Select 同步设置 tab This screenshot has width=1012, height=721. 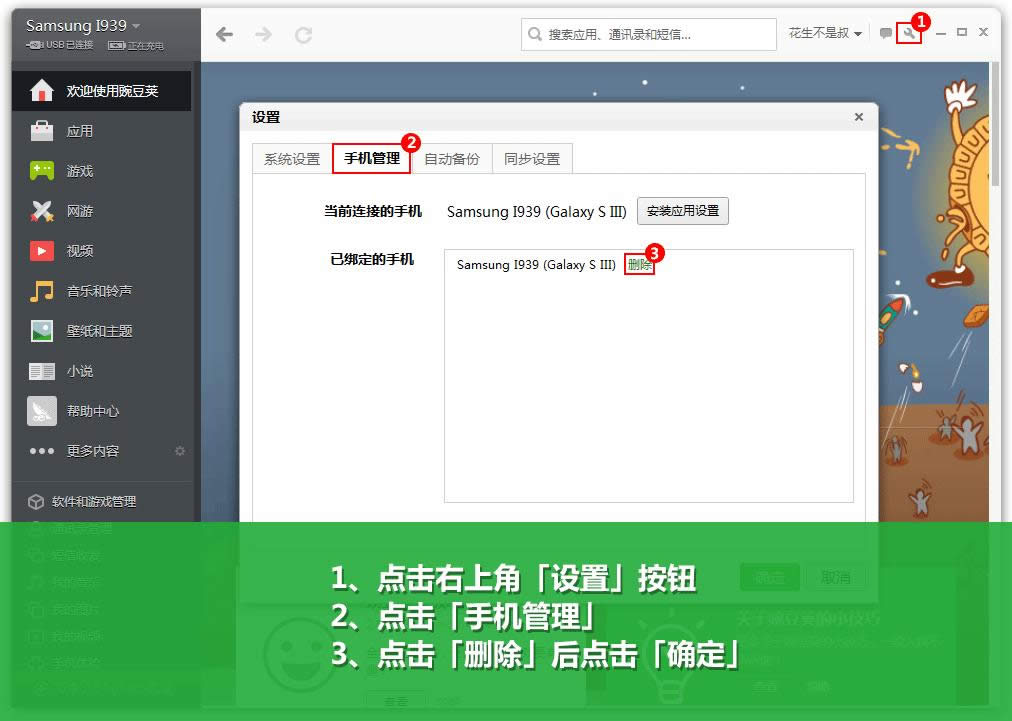(532, 159)
